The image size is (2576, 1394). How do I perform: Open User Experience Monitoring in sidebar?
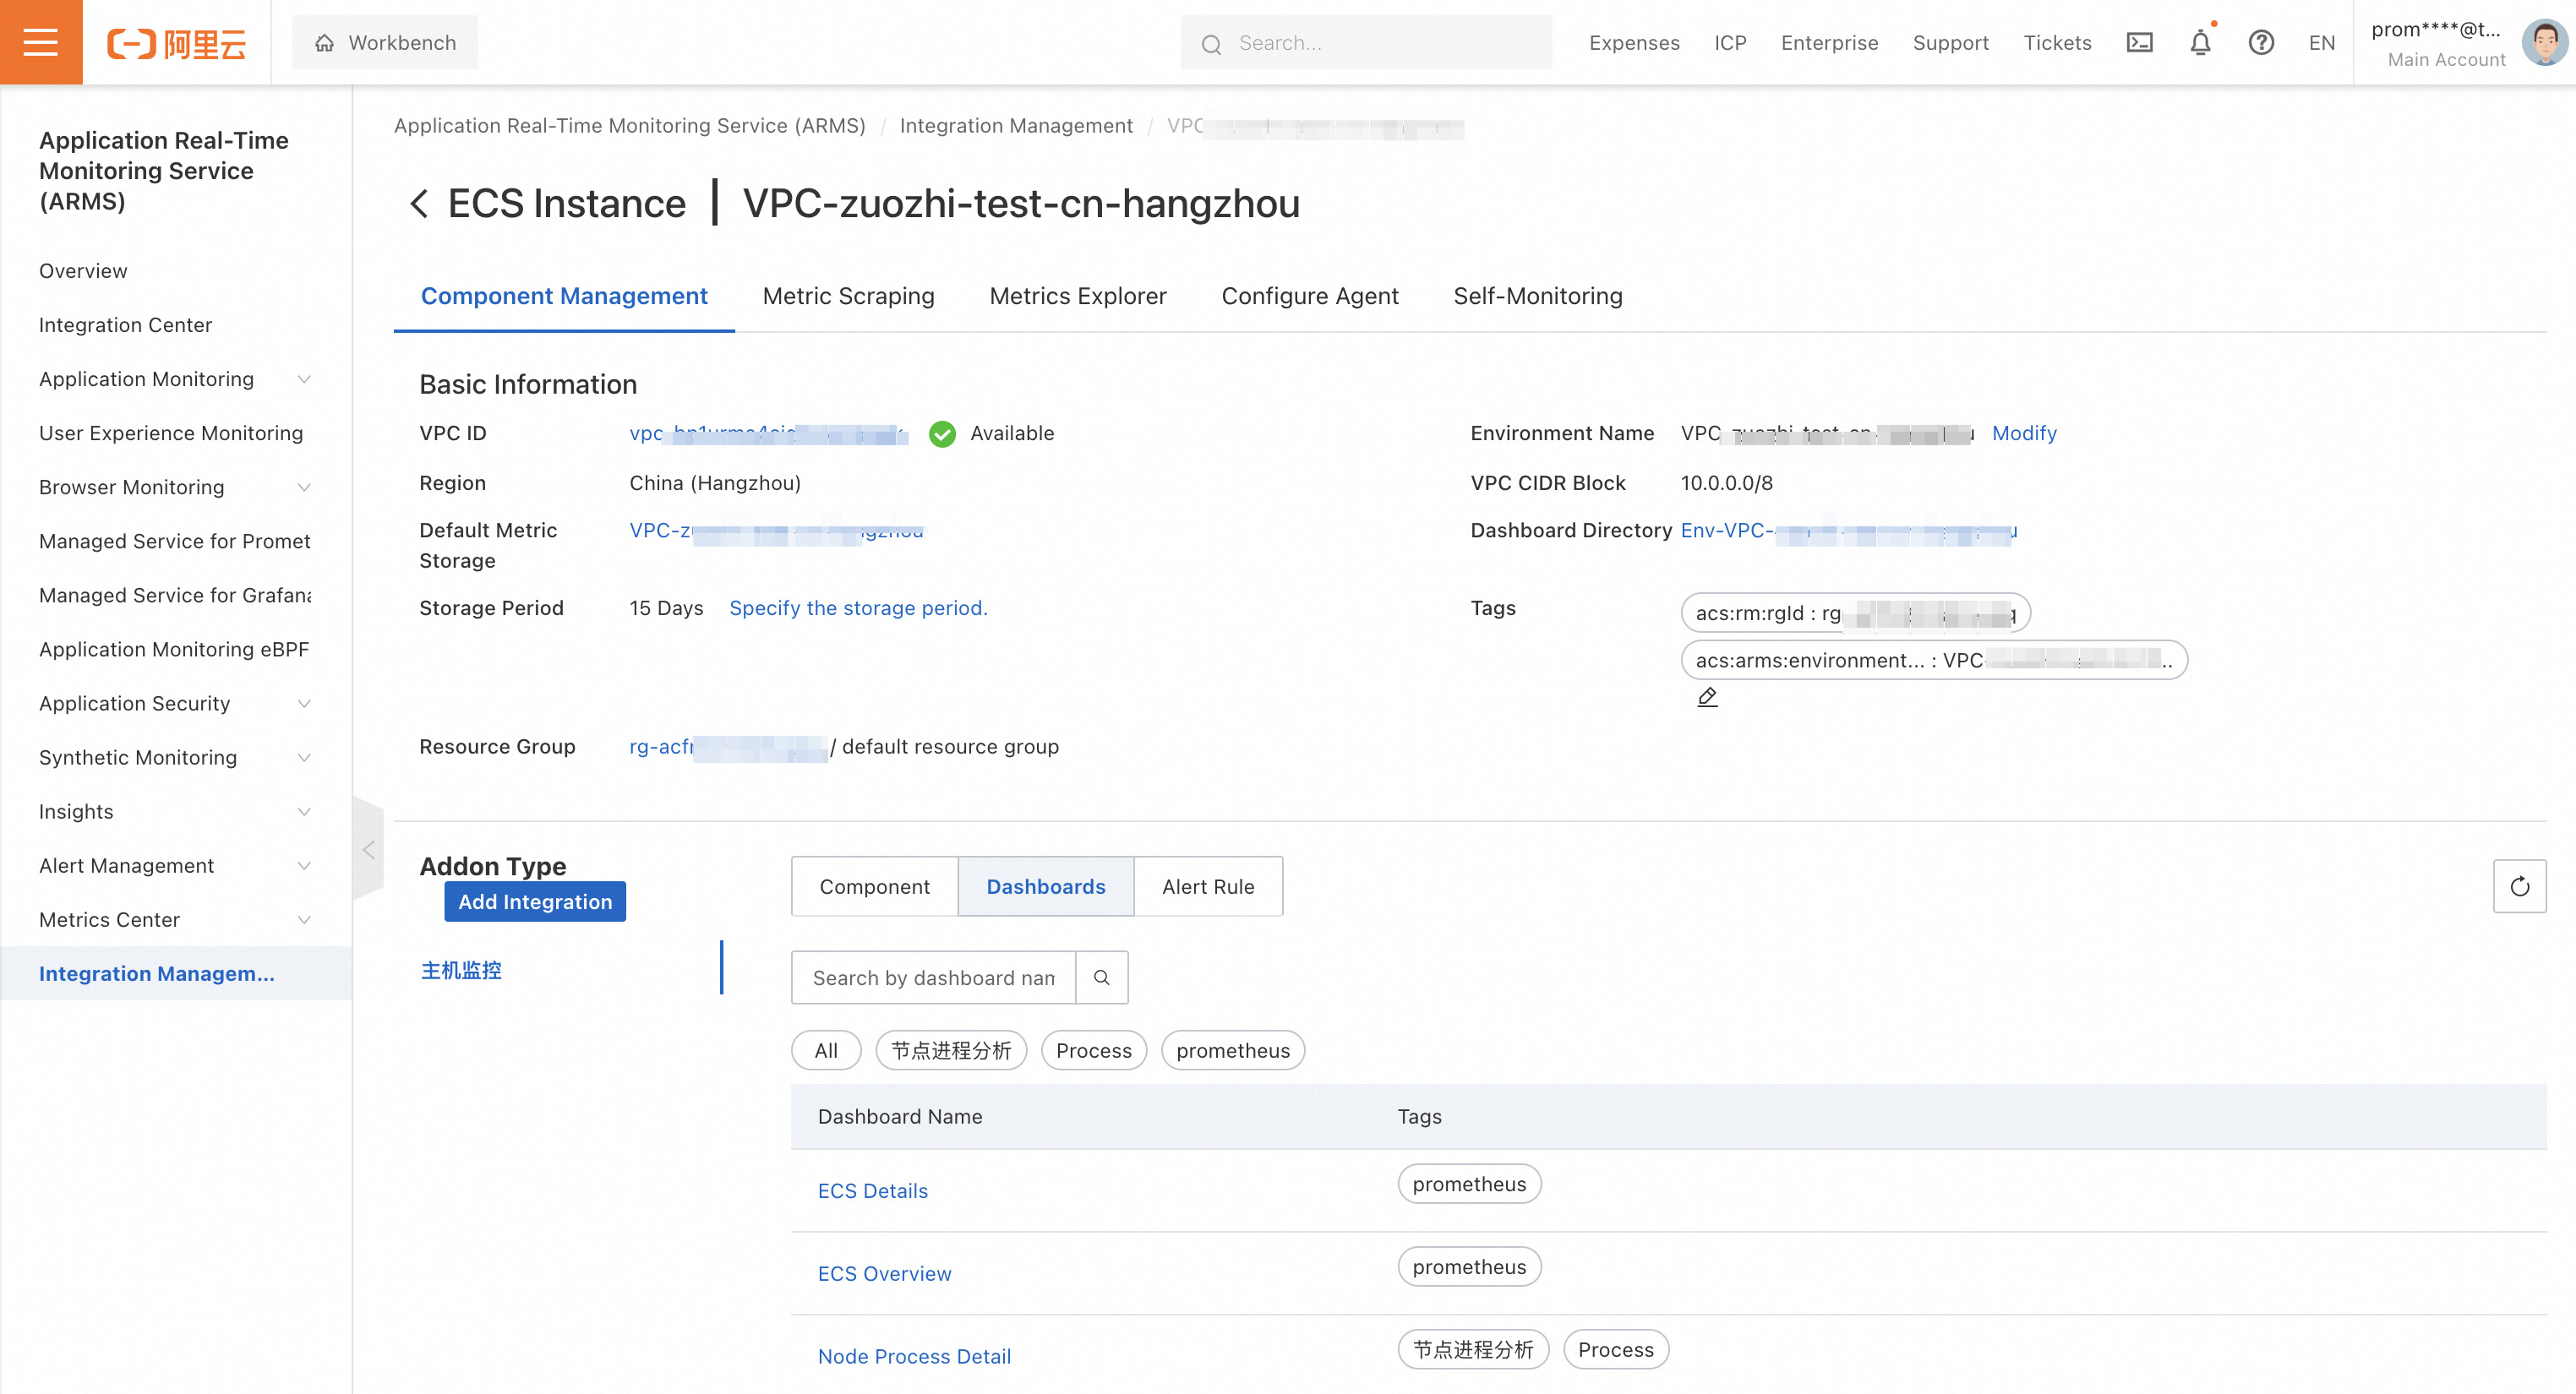click(x=171, y=433)
